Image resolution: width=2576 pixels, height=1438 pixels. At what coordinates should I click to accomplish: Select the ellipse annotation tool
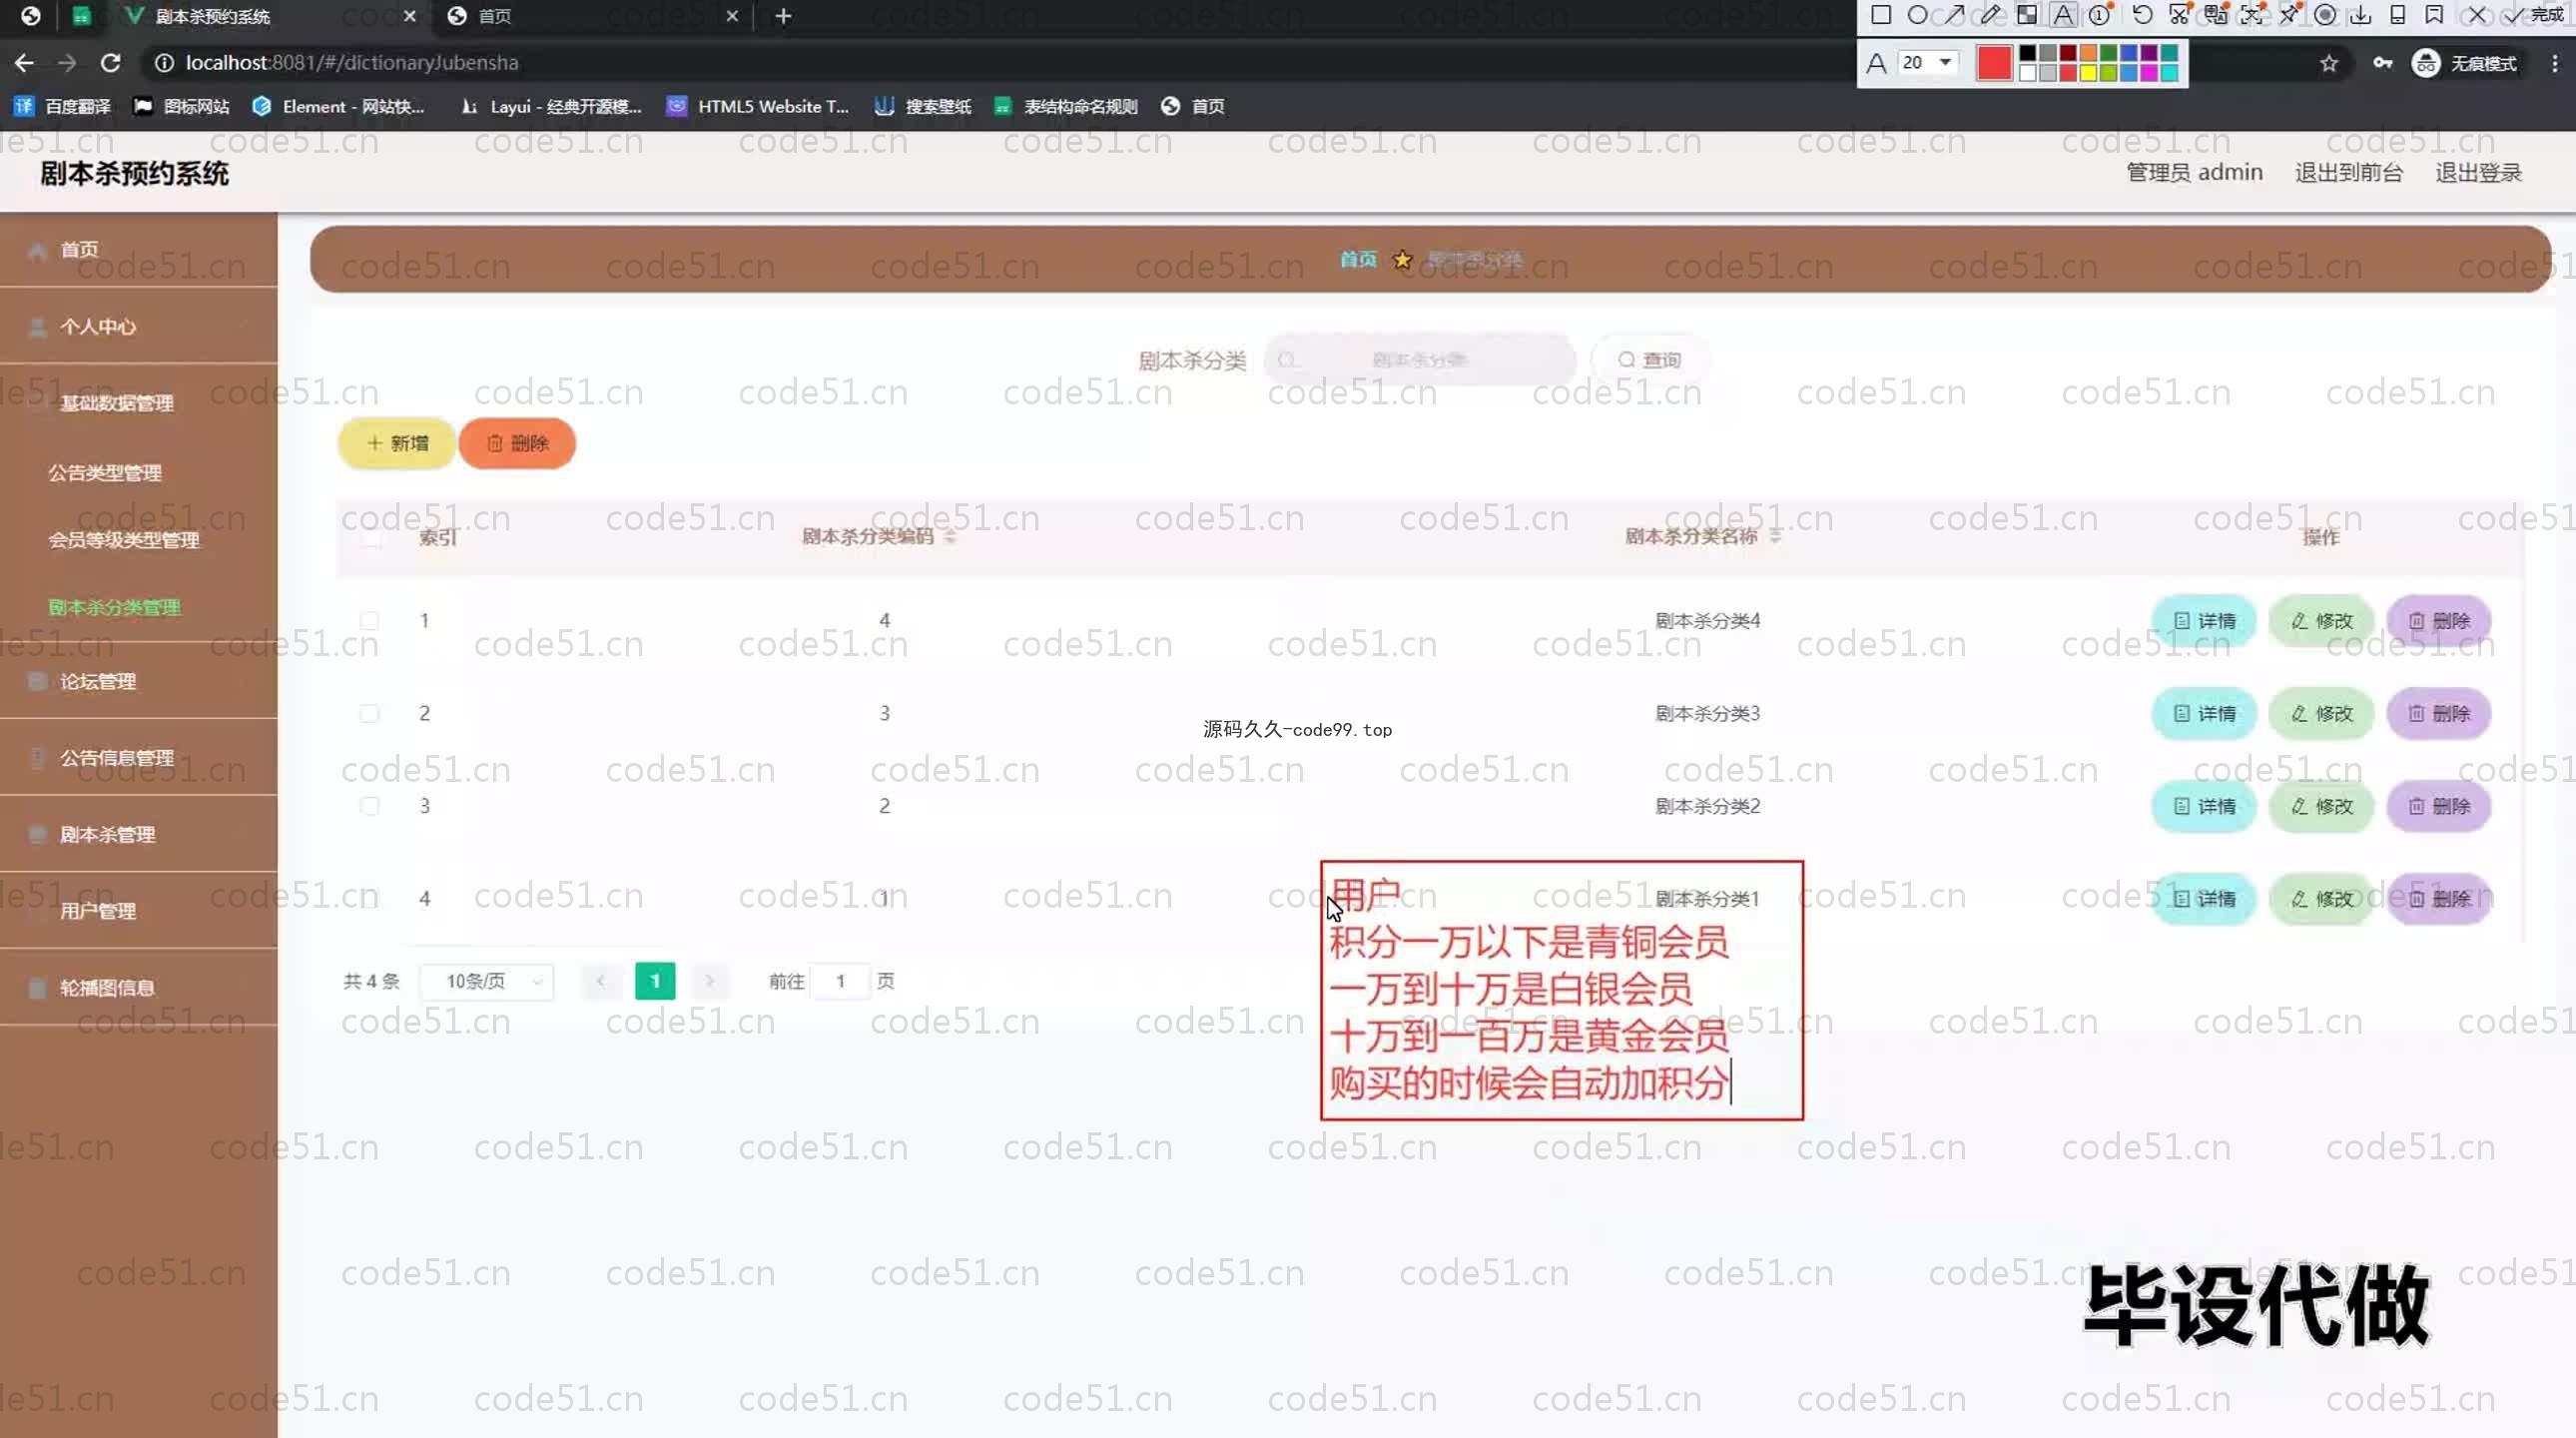pyautogui.click(x=1917, y=15)
